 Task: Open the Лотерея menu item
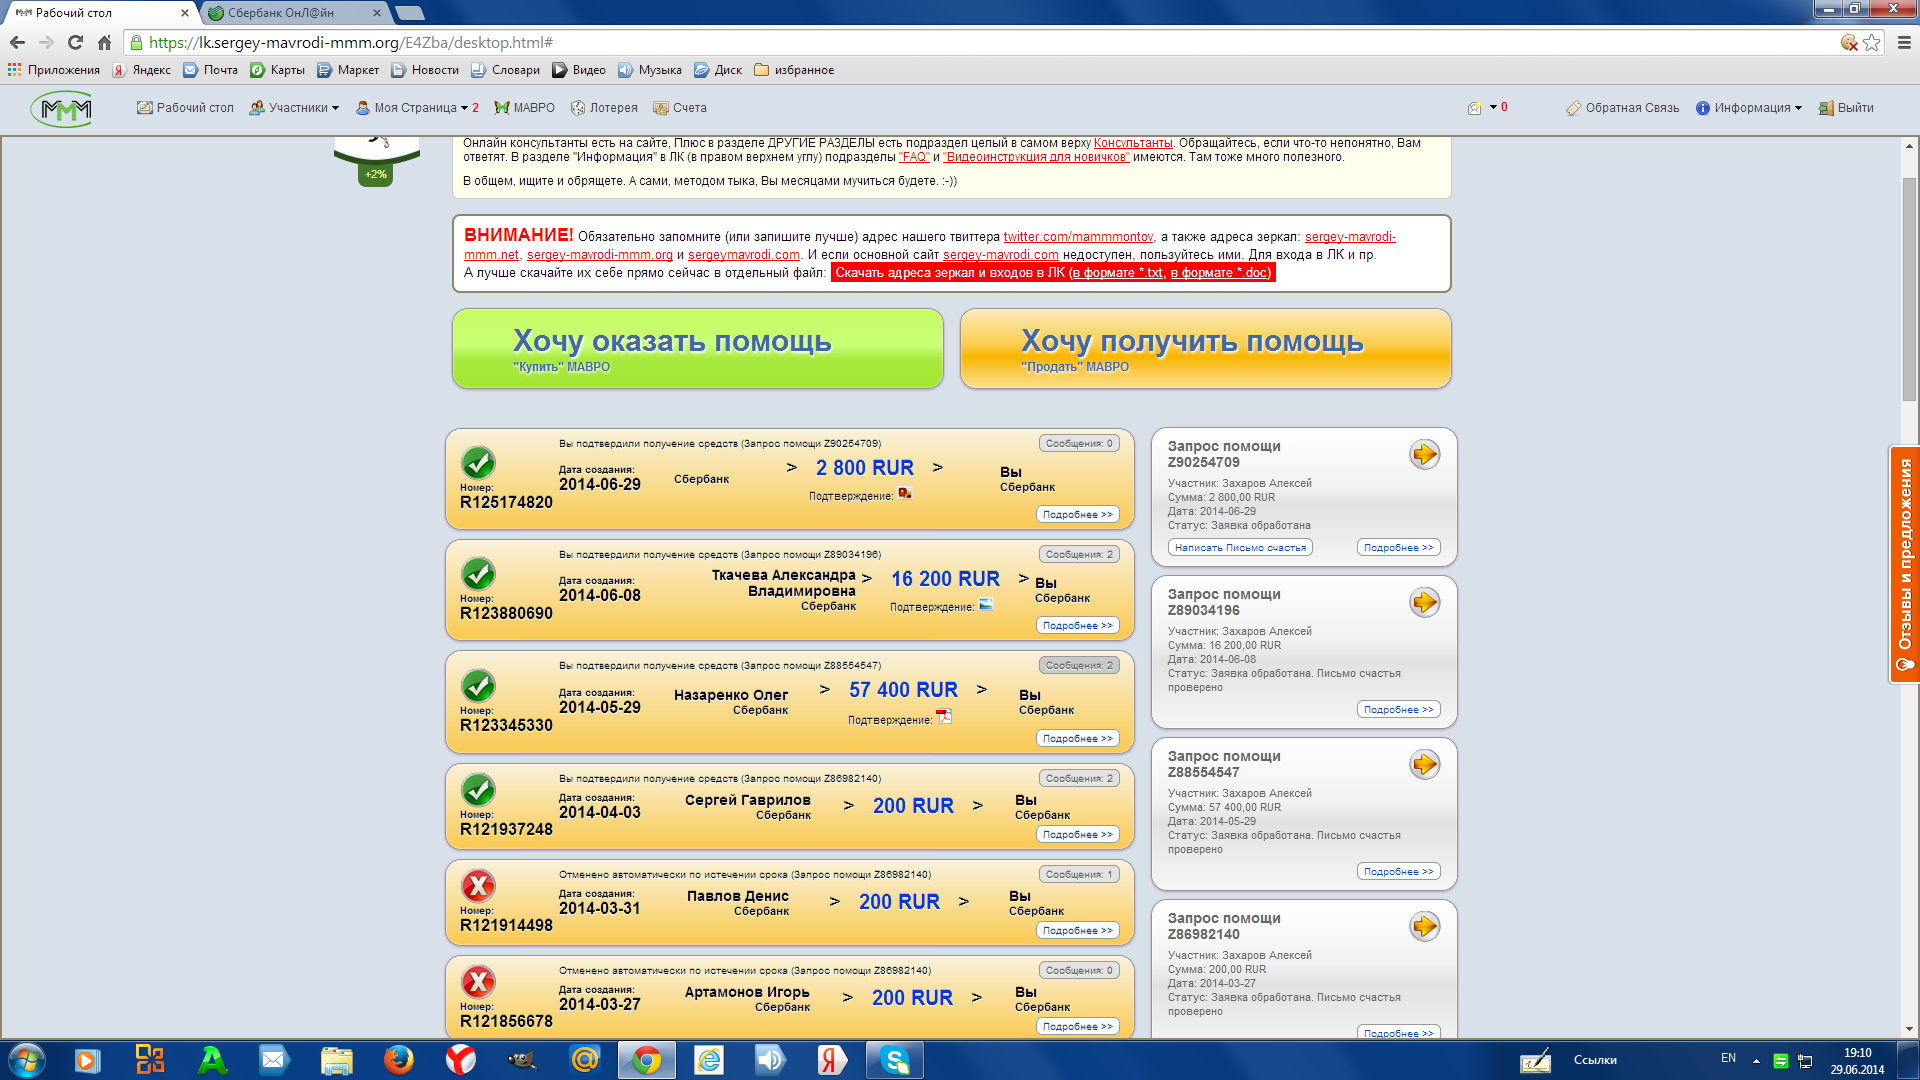click(604, 108)
